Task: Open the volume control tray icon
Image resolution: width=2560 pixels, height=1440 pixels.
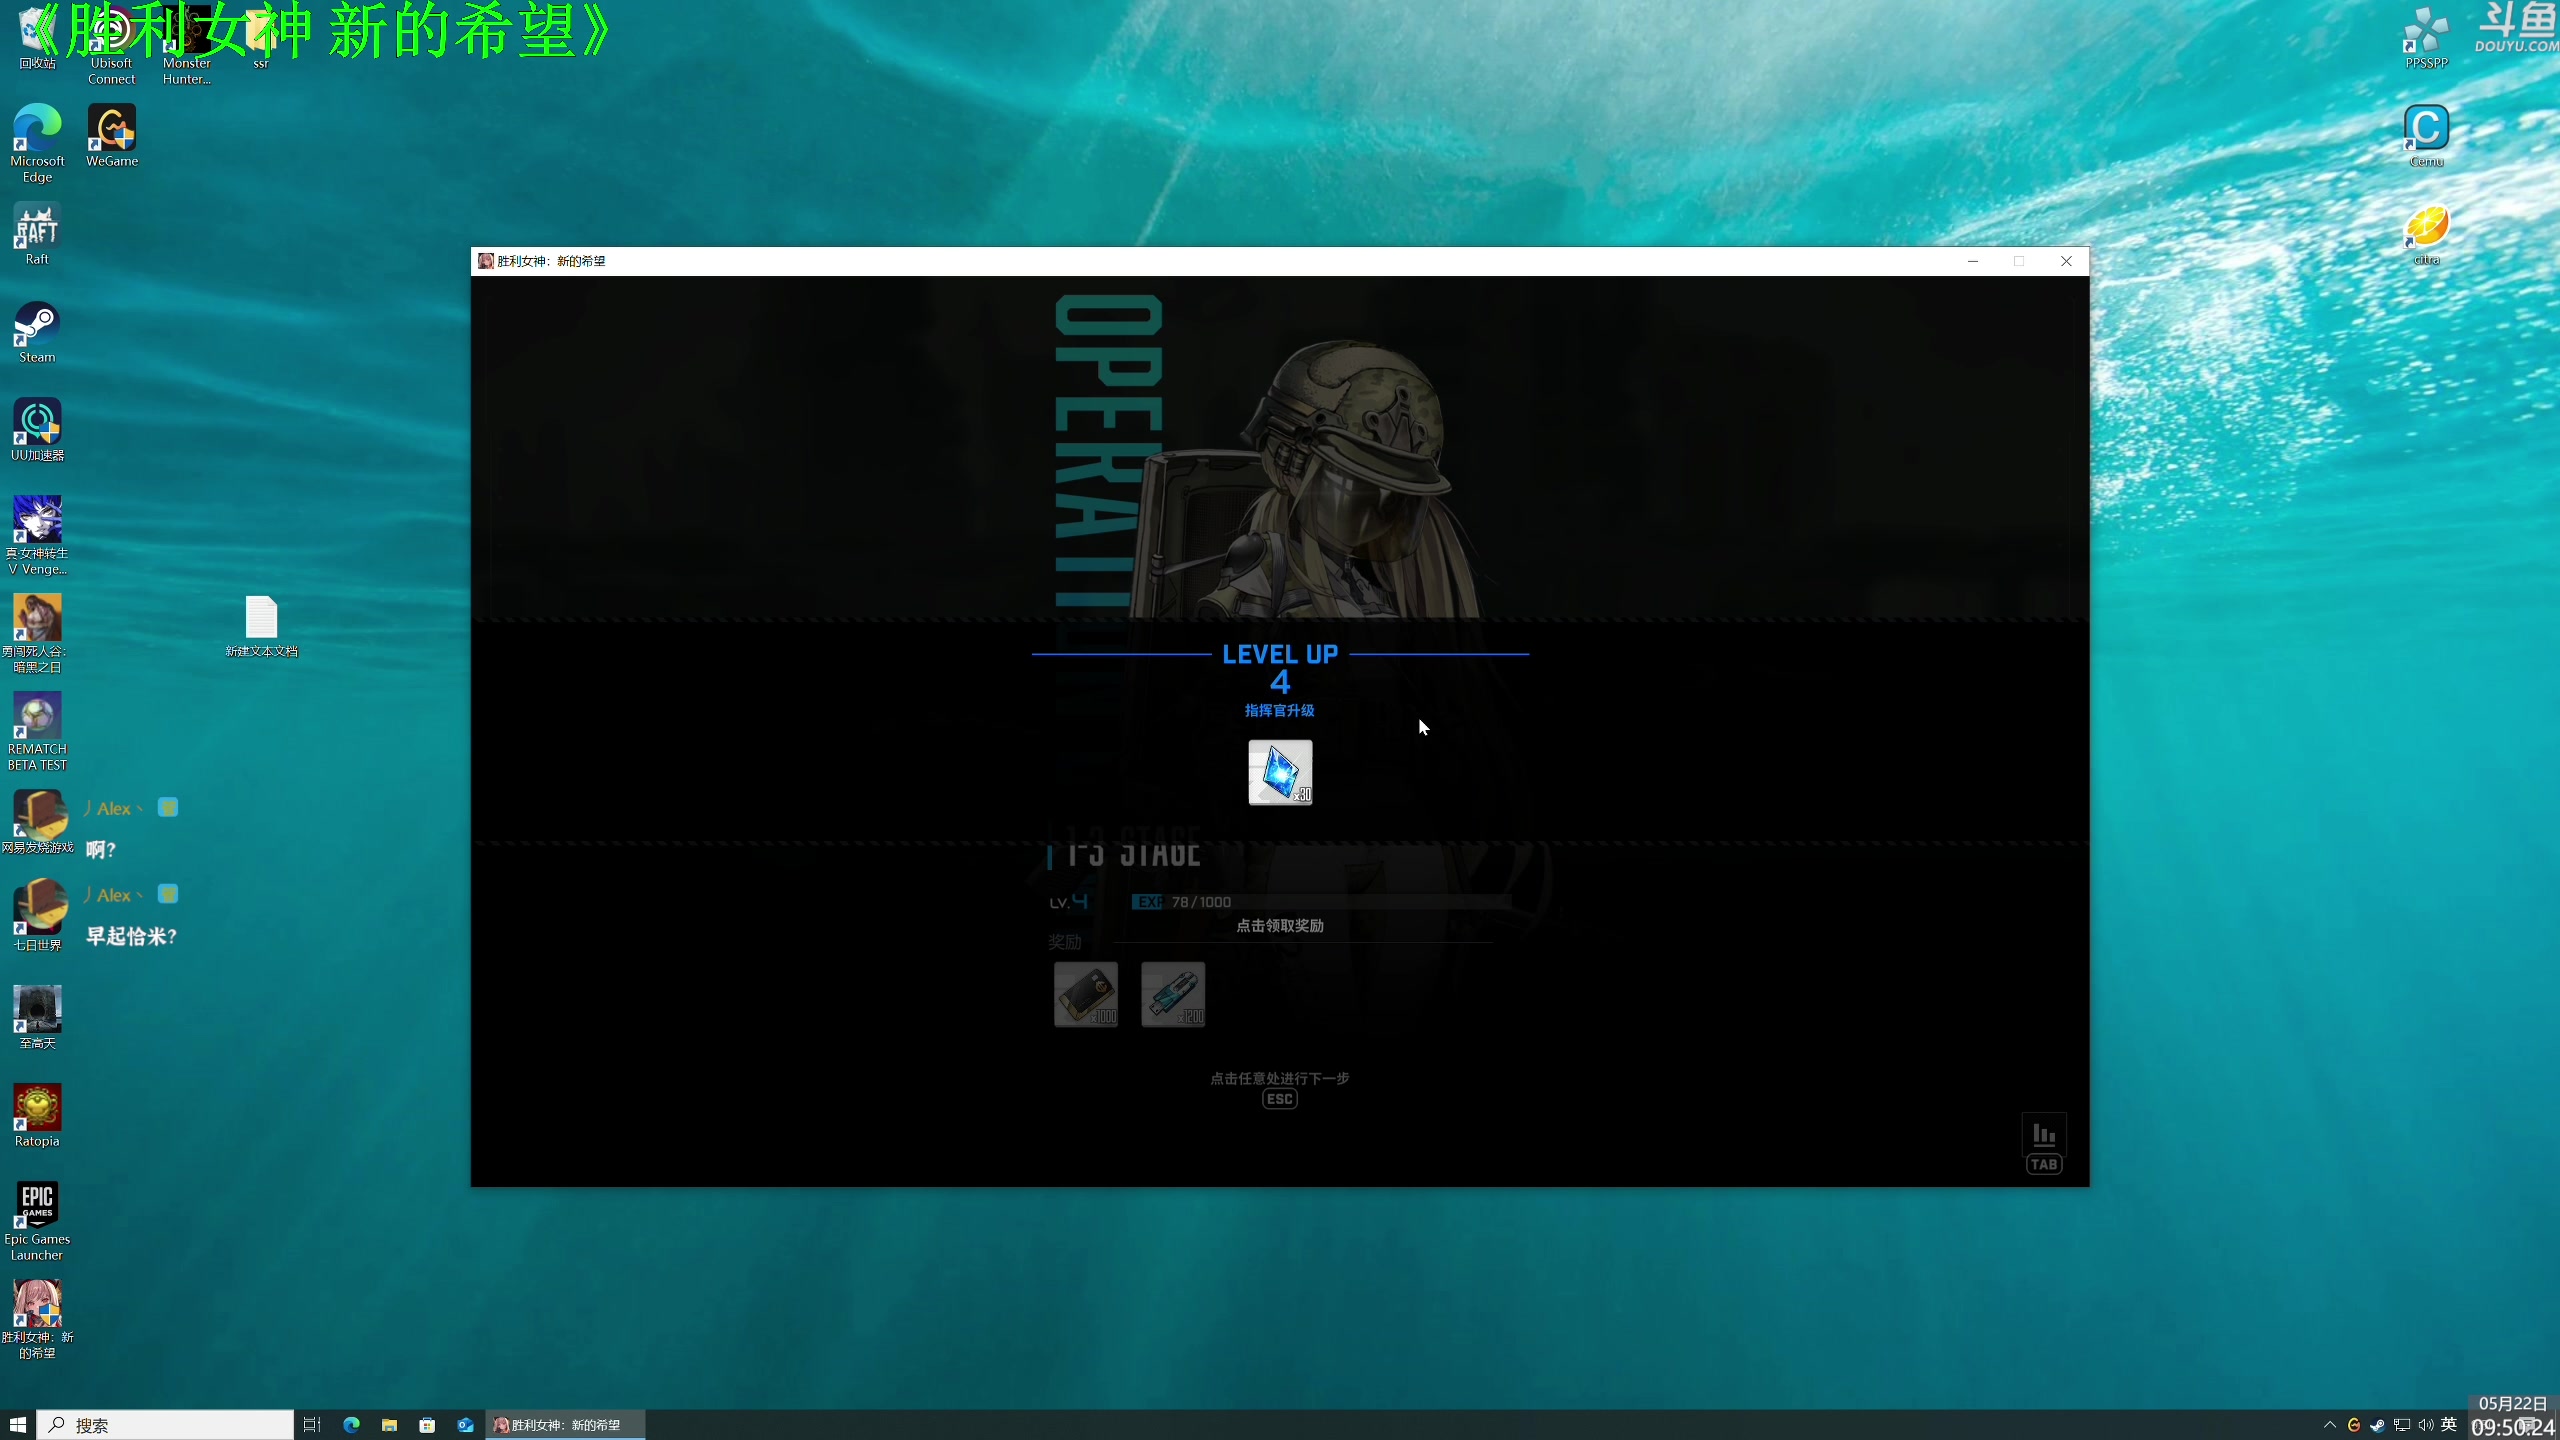Action: (2425, 1425)
